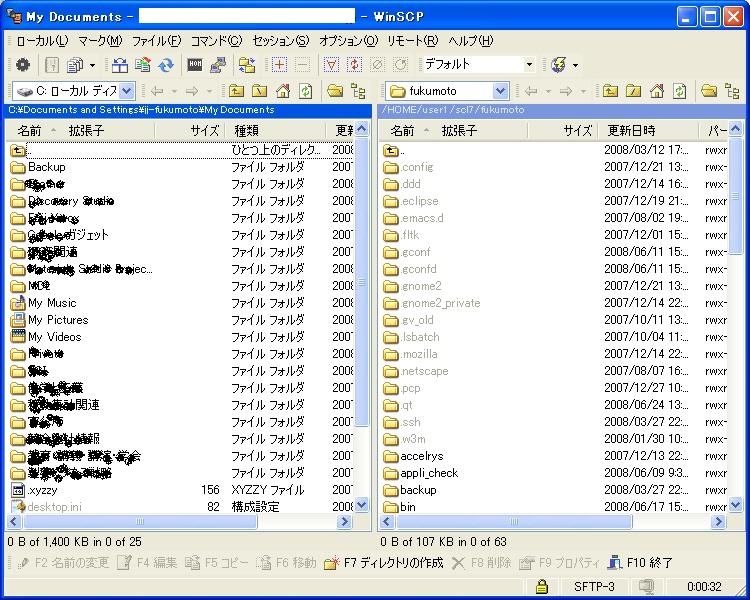This screenshot has width=750, height=600.
Task: Click SFTP-3 protocol in status bar
Action: coord(594,586)
